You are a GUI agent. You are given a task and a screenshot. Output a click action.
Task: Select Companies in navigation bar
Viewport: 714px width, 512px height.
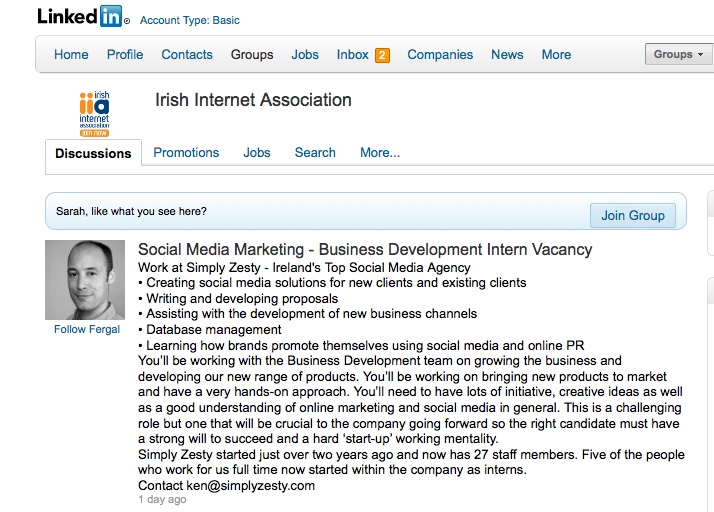440,55
